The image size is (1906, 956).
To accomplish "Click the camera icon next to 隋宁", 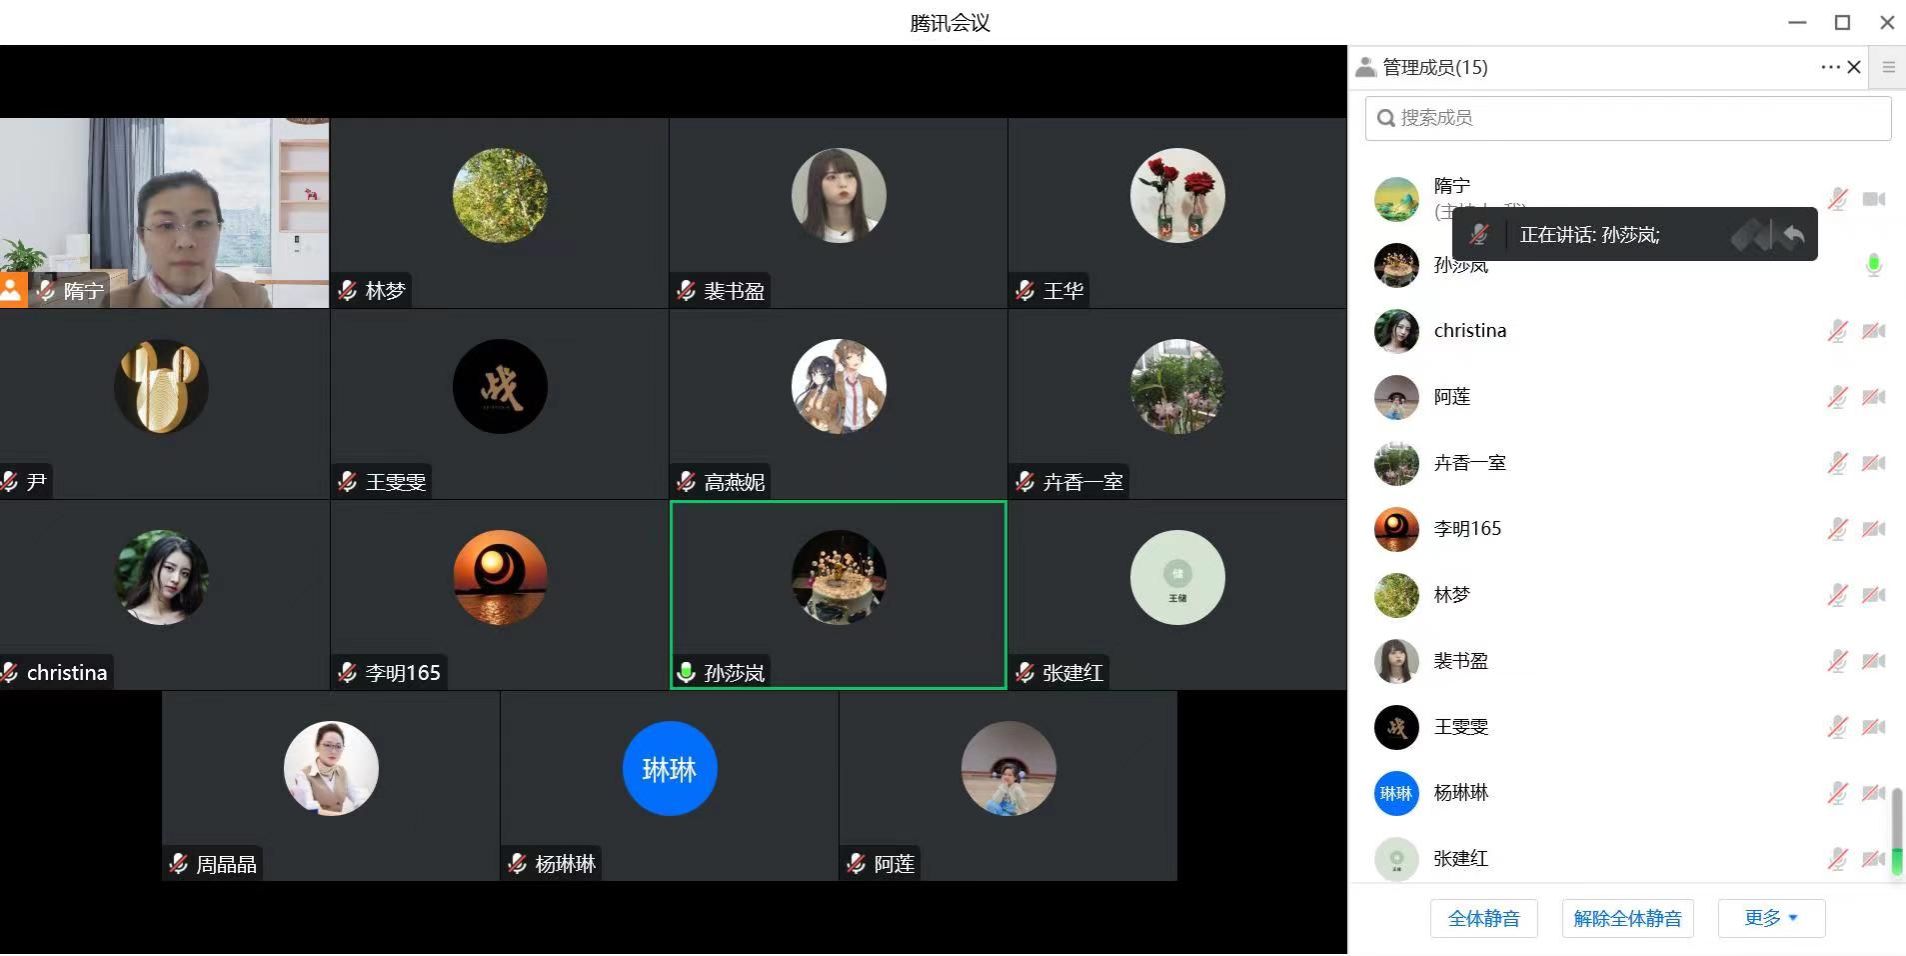I will (1873, 199).
